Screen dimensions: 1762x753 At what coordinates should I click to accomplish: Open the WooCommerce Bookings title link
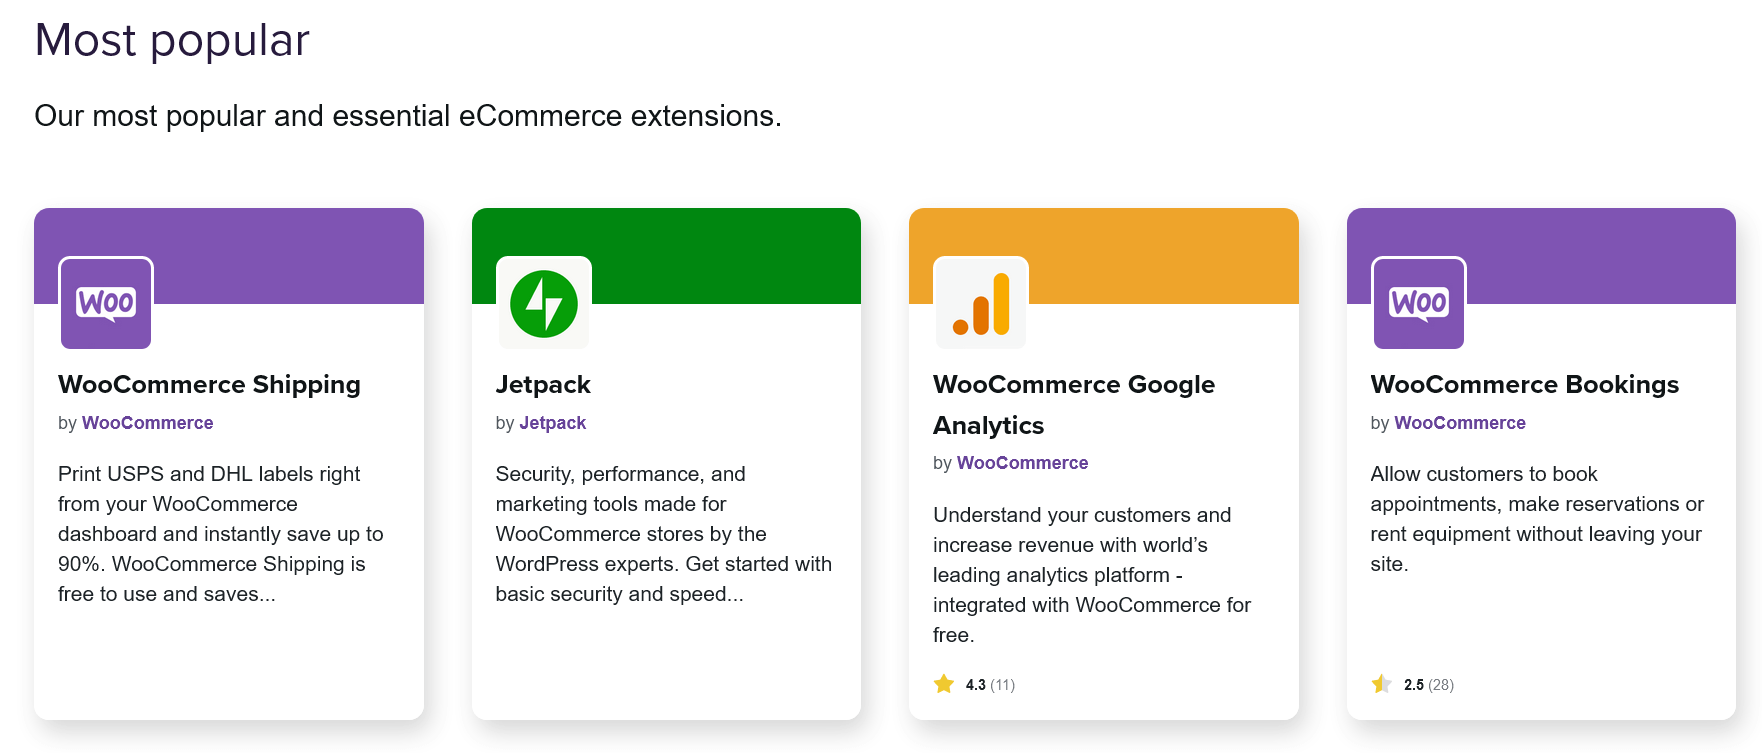coord(1525,385)
